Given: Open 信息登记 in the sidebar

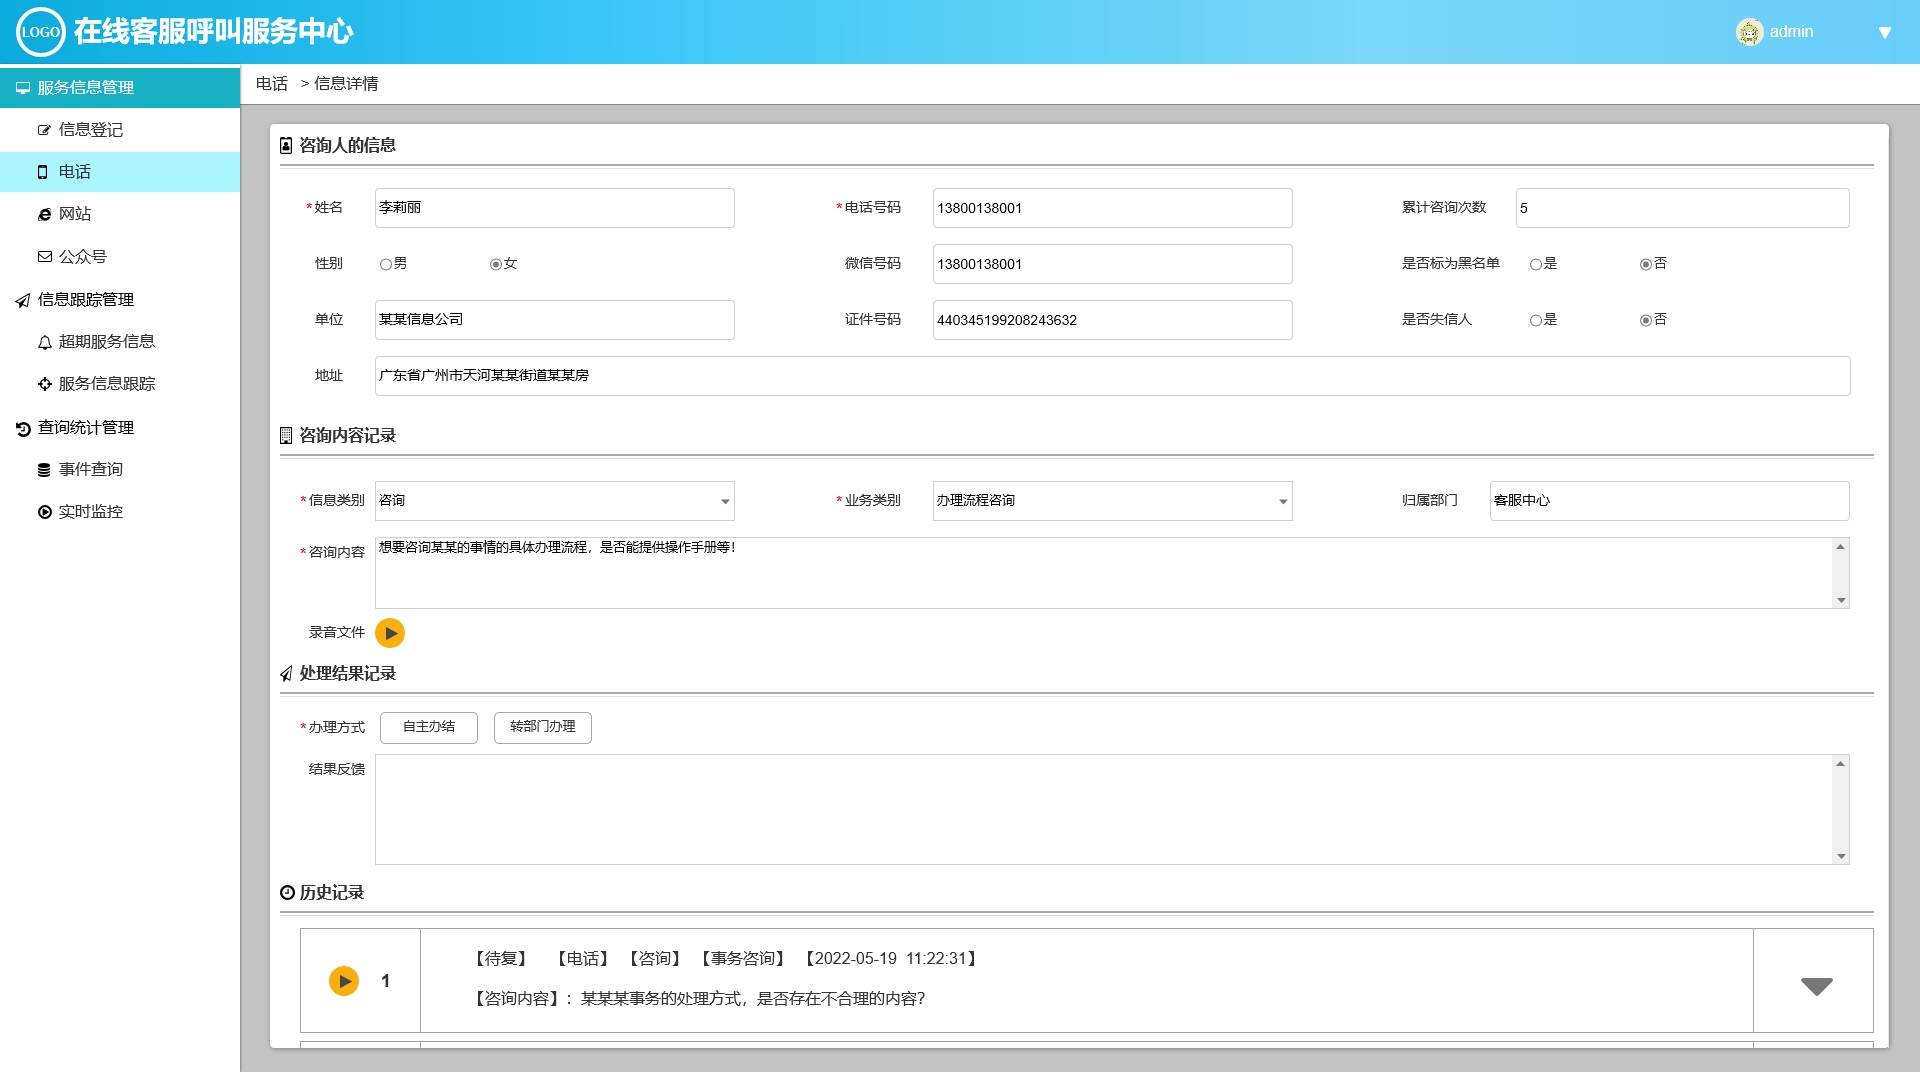Looking at the screenshot, I should click(x=90, y=130).
